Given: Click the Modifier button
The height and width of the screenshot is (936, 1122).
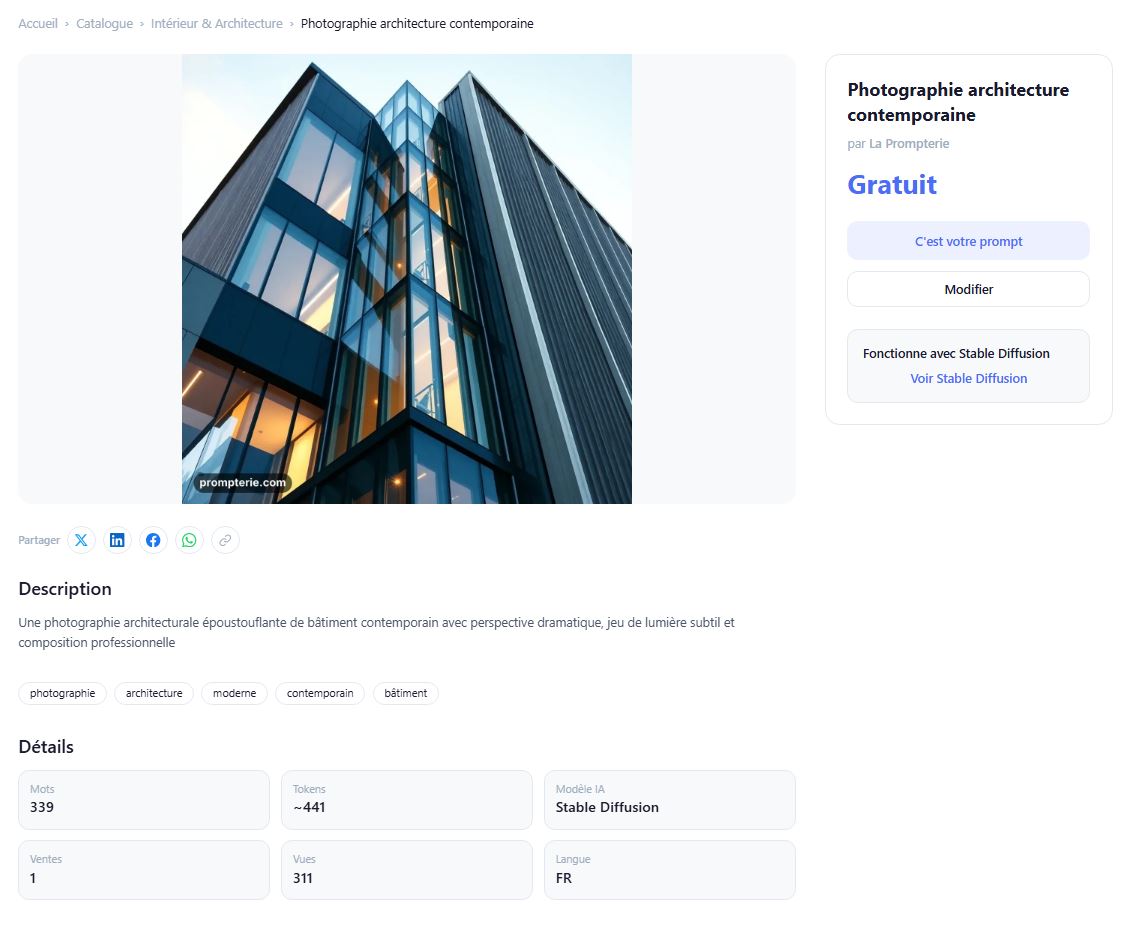Looking at the screenshot, I should (968, 289).
